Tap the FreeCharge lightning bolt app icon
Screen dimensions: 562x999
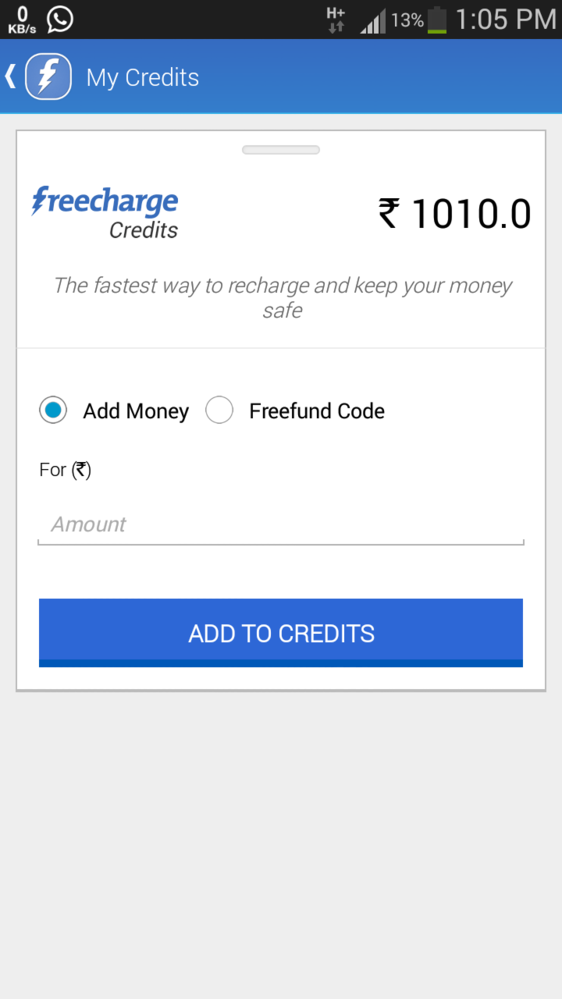click(x=48, y=76)
